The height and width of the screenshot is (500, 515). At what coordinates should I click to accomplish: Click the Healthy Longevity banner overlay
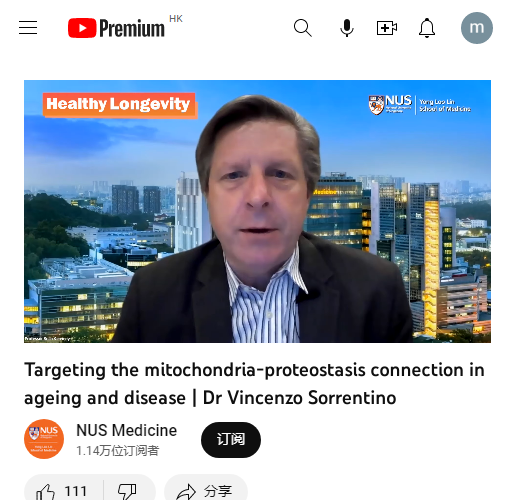[x=120, y=105]
